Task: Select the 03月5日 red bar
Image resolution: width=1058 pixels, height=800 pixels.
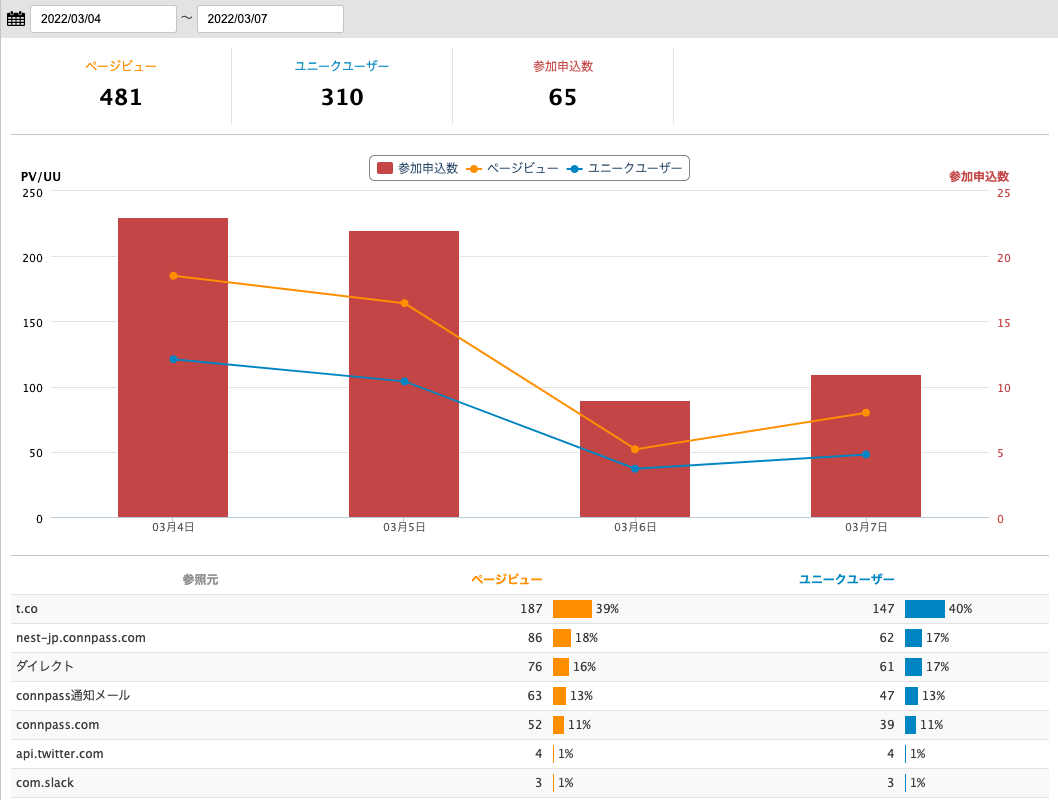Action: pyautogui.click(x=404, y=374)
